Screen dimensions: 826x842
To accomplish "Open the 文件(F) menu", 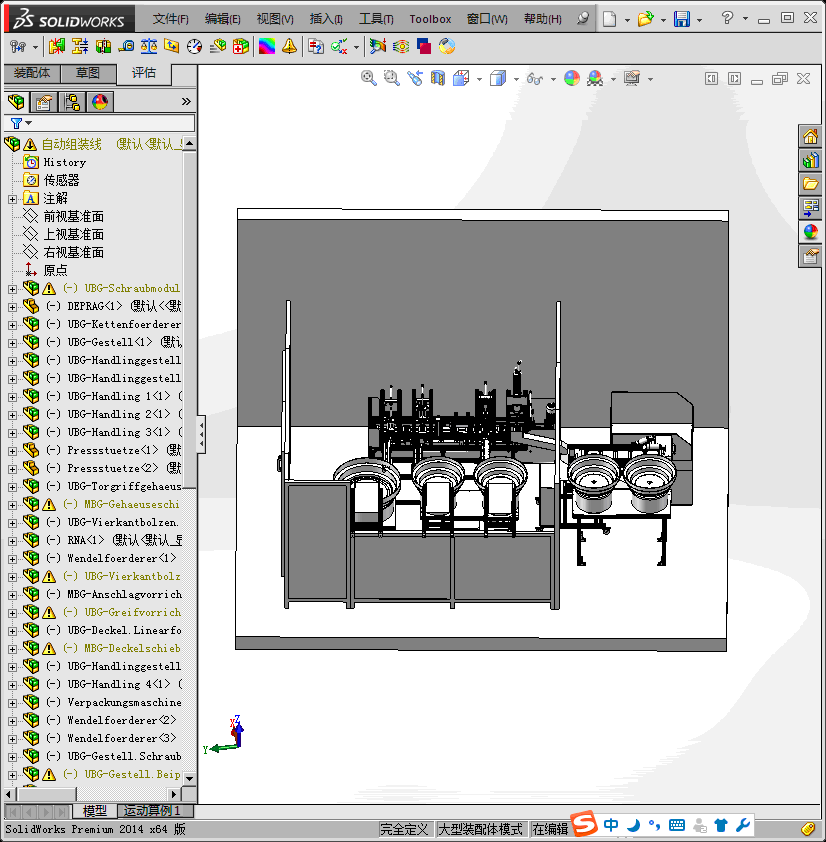I will pyautogui.click(x=170, y=19).
